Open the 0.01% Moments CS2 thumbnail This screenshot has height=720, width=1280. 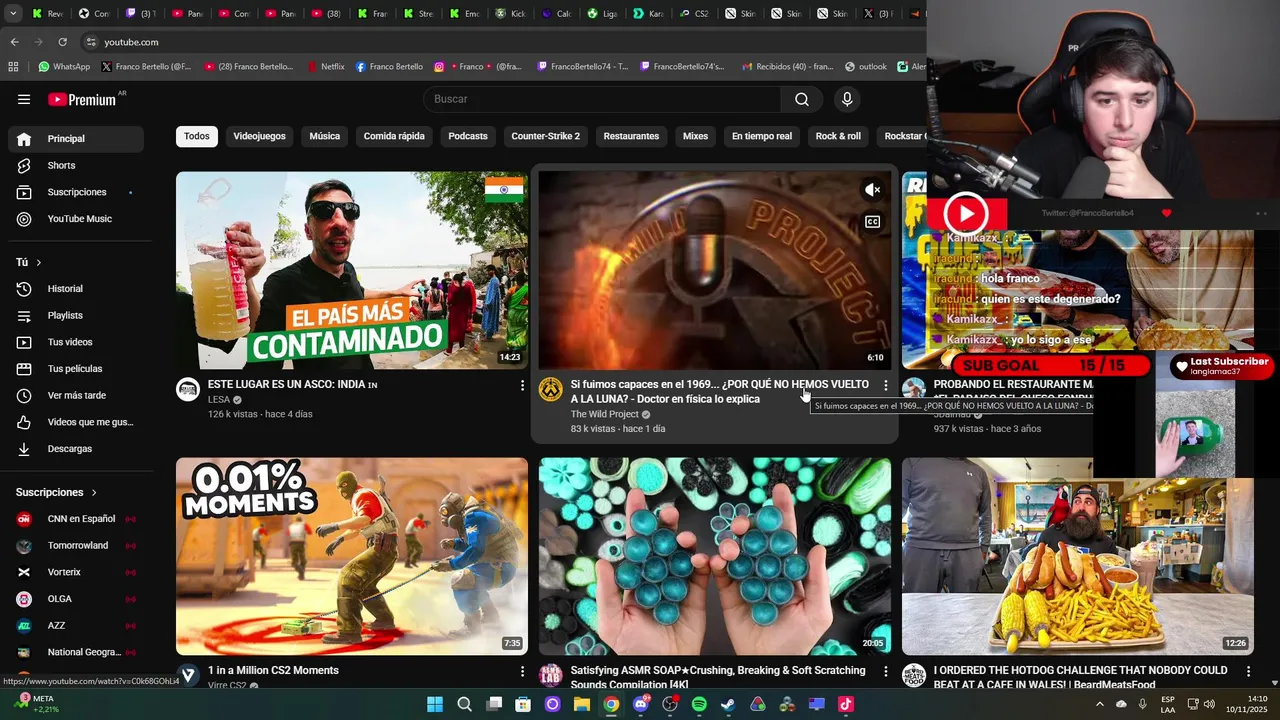352,557
